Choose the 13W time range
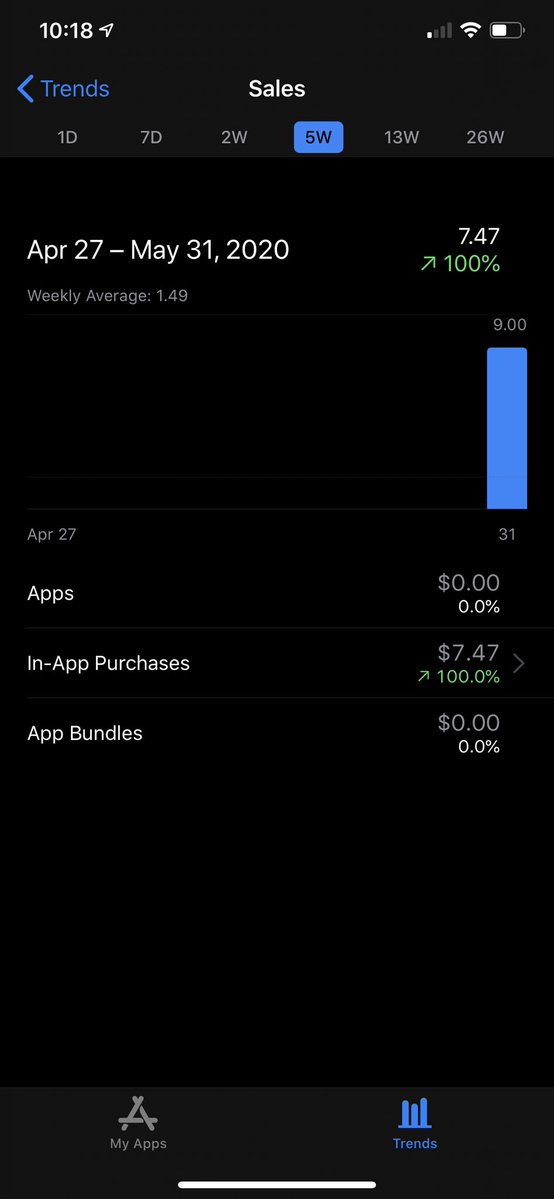This screenshot has height=1199, width=554. pyautogui.click(x=402, y=138)
